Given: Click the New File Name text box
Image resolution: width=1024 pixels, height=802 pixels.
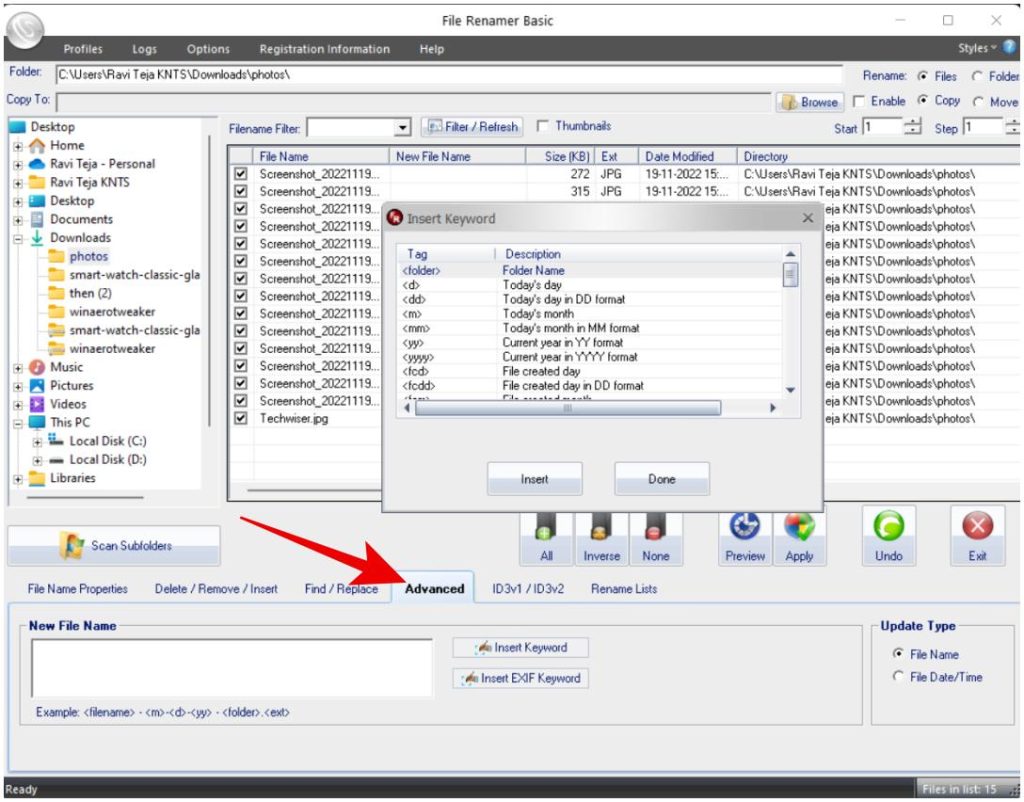Looking at the screenshot, I should coord(231,667).
